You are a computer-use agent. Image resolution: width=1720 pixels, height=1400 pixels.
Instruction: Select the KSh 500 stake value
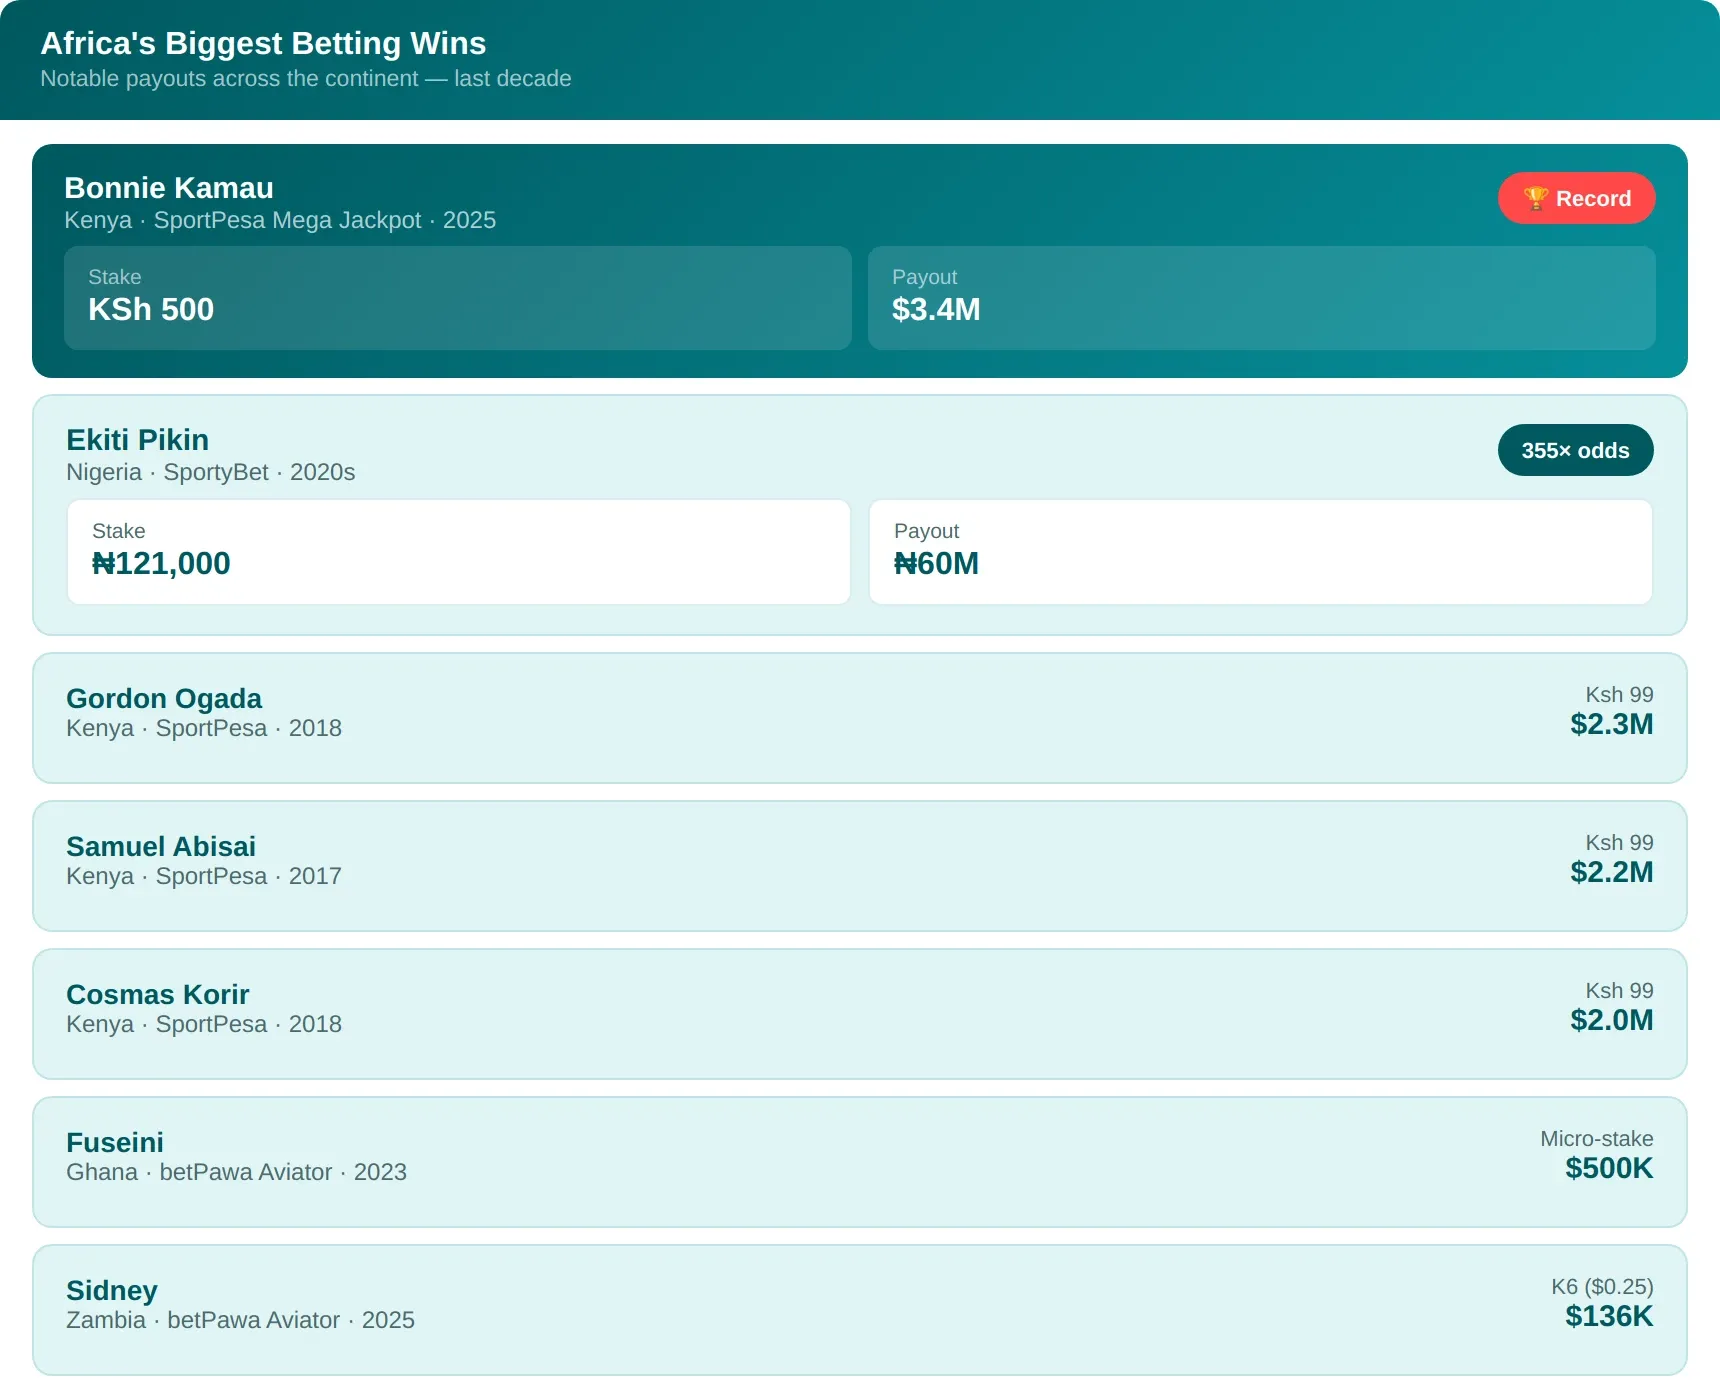pyautogui.click(x=151, y=309)
